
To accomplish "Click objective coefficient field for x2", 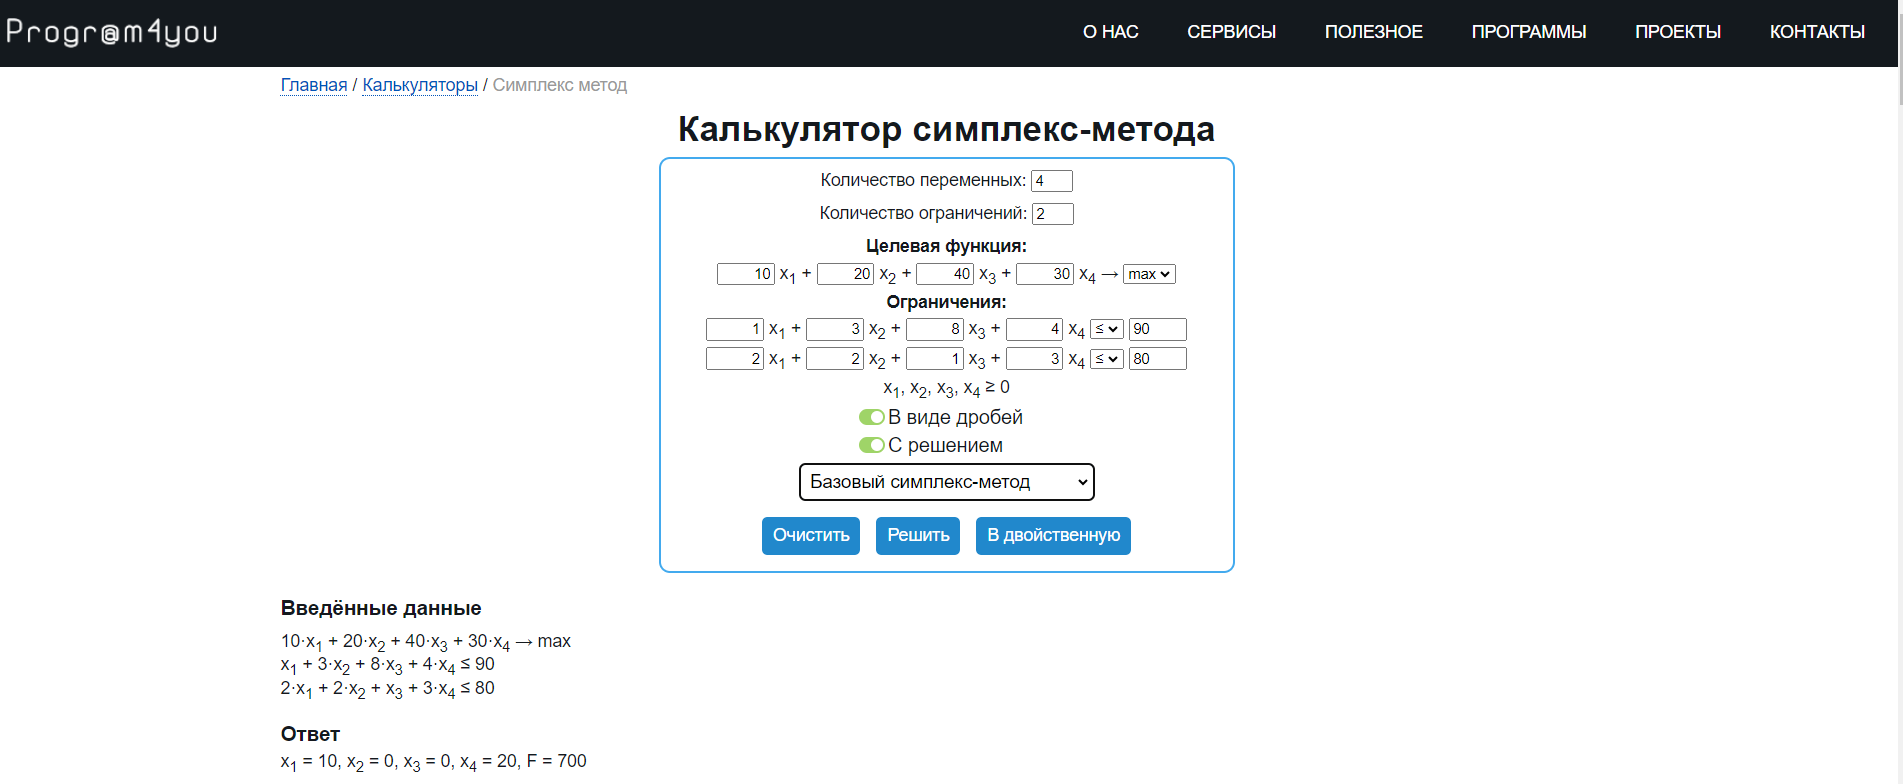I will 846,274.
